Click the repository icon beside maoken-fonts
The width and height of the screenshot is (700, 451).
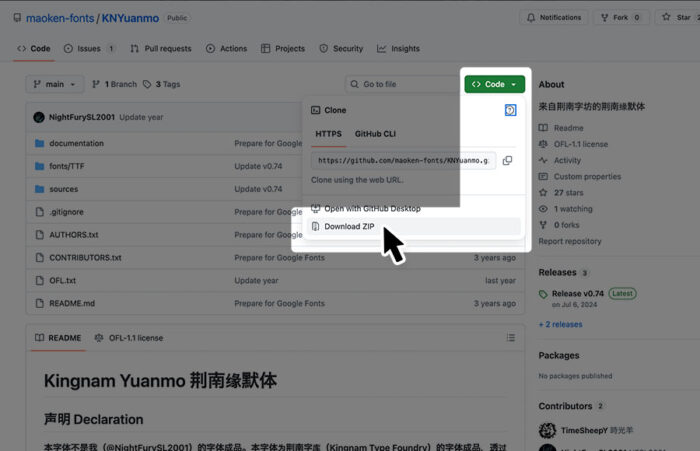[17, 18]
